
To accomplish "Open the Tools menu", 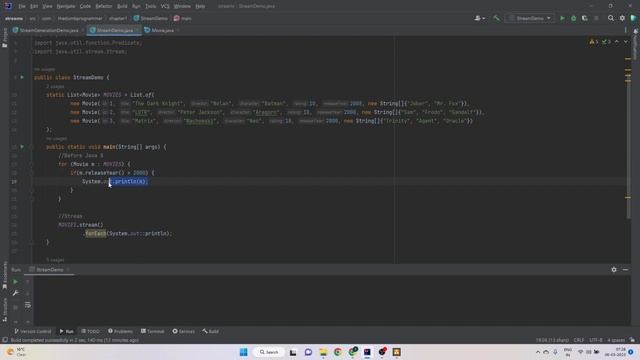I will (150, 6).
